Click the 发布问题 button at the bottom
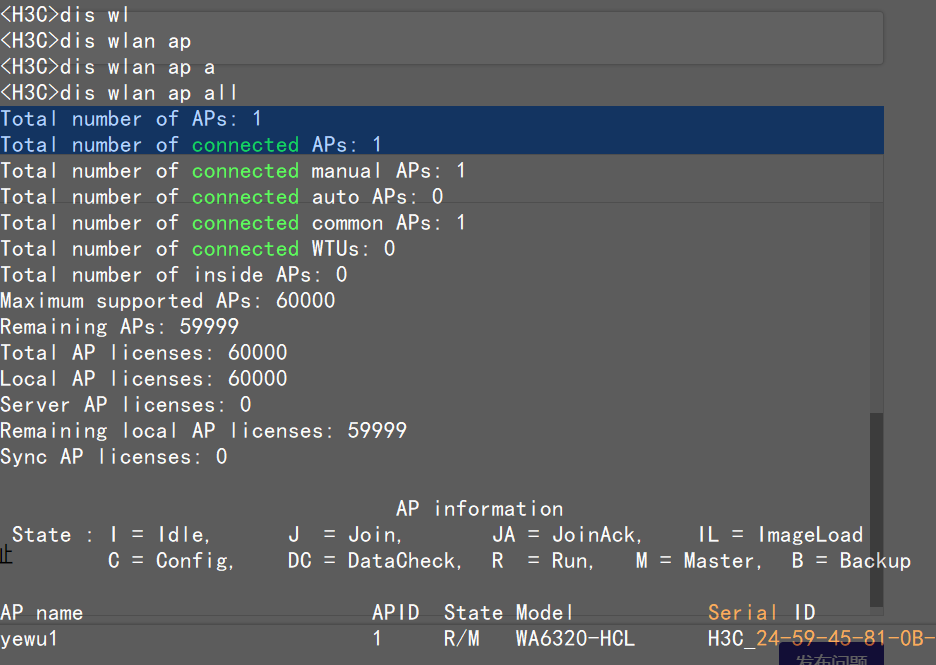The width and height of the screenshot is (936, 665). click(830, 658)
